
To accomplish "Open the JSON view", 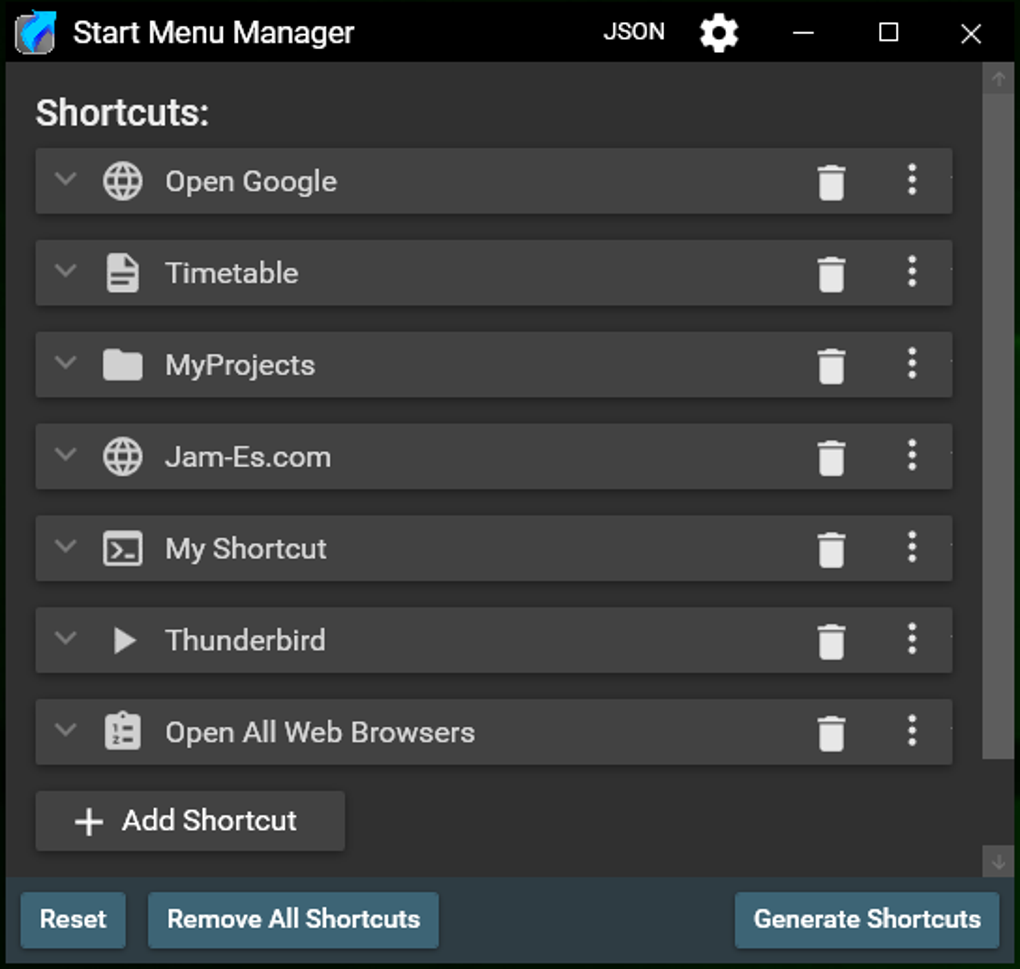I will pos(634,32).
